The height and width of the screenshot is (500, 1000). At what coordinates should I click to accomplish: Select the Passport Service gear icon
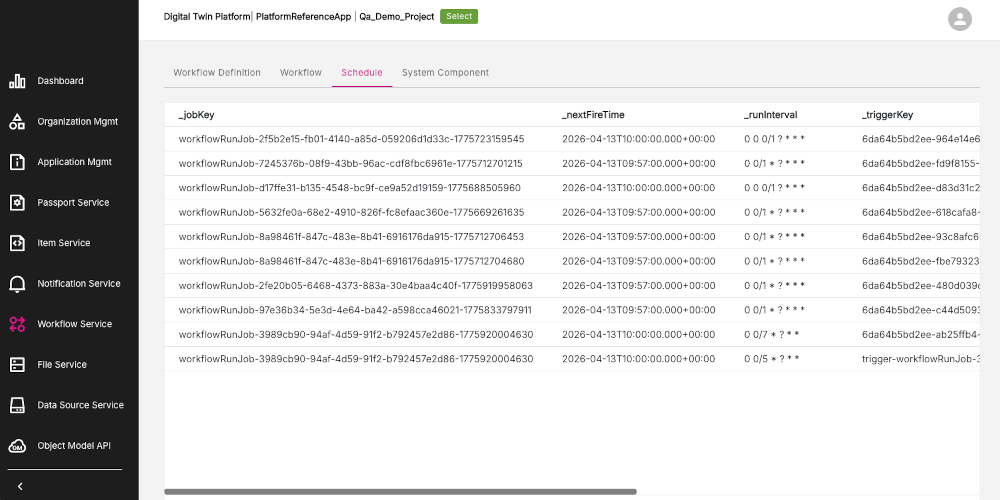pos(17,203)
